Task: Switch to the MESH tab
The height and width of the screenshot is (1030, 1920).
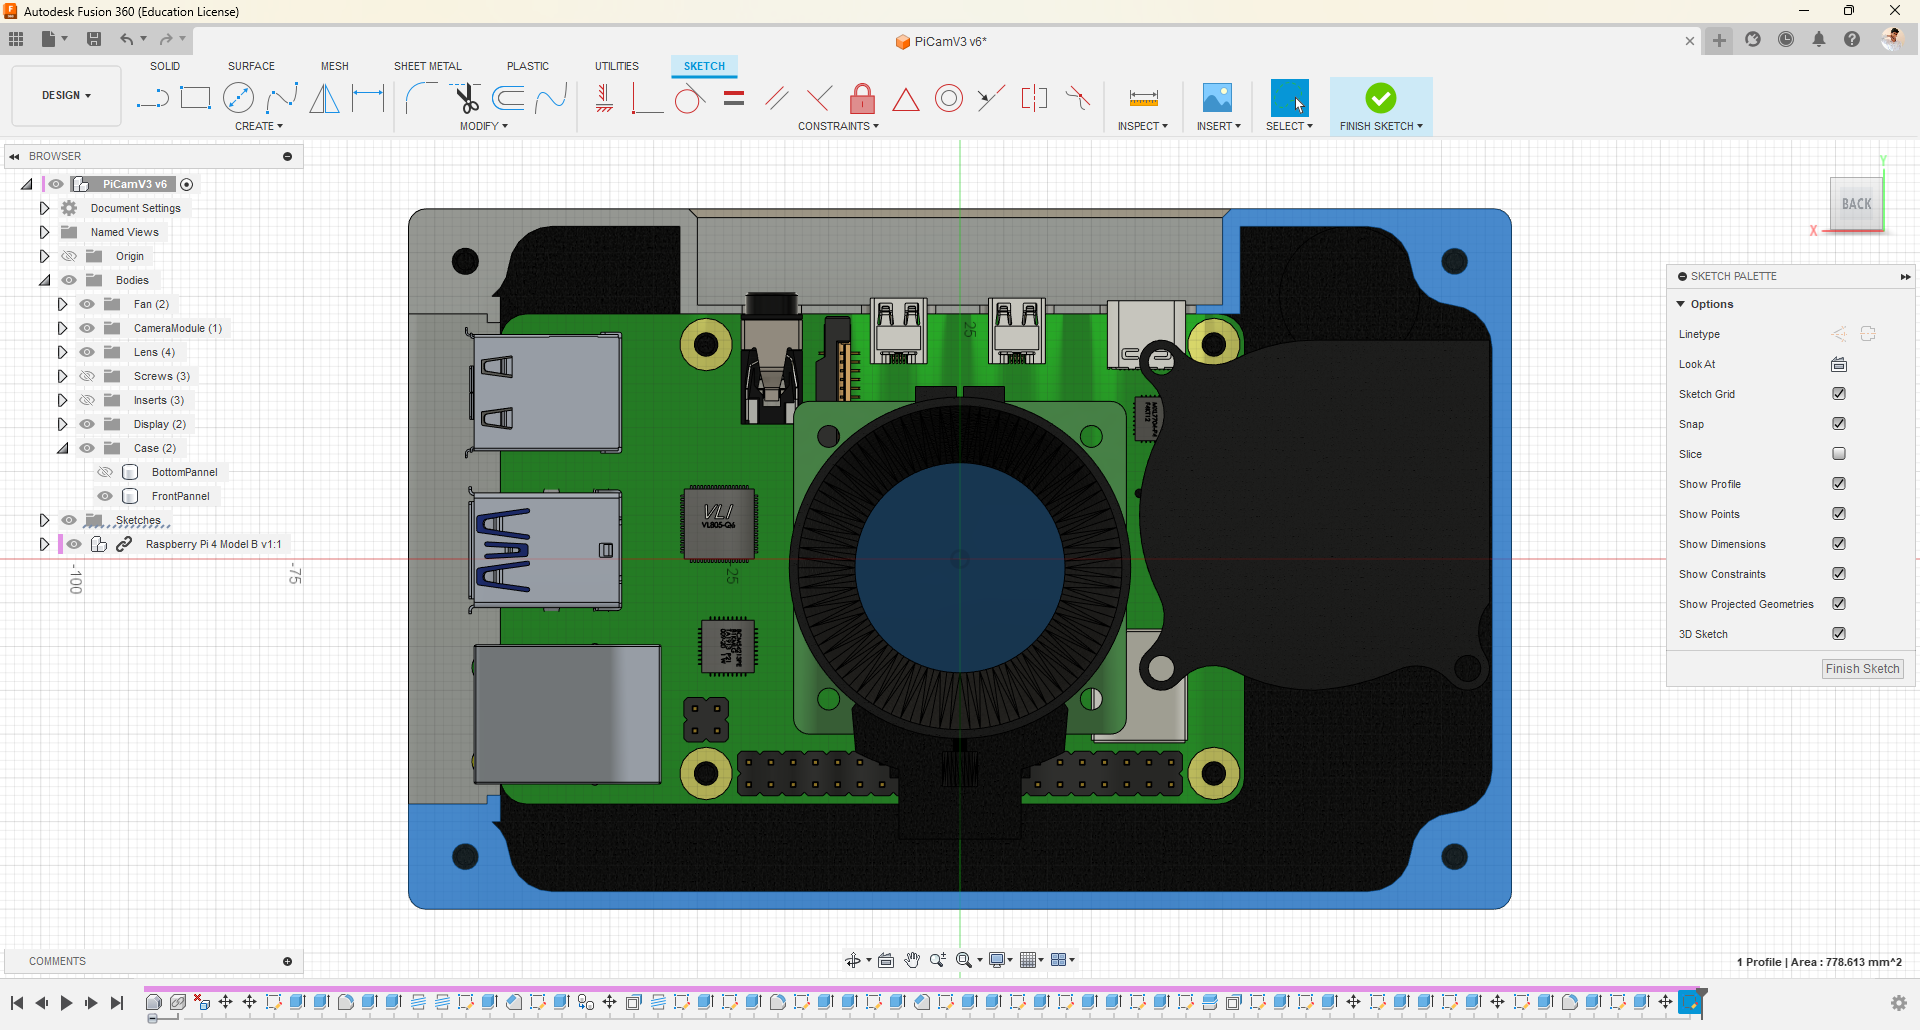Action: coord(335,66)
